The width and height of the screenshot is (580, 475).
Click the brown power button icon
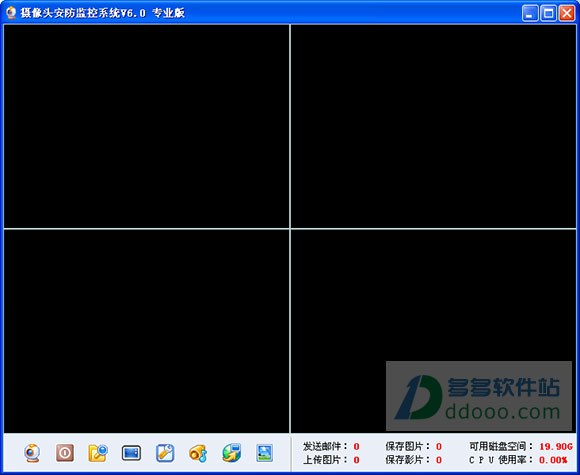pyautogui.click(x=65, y=453)
